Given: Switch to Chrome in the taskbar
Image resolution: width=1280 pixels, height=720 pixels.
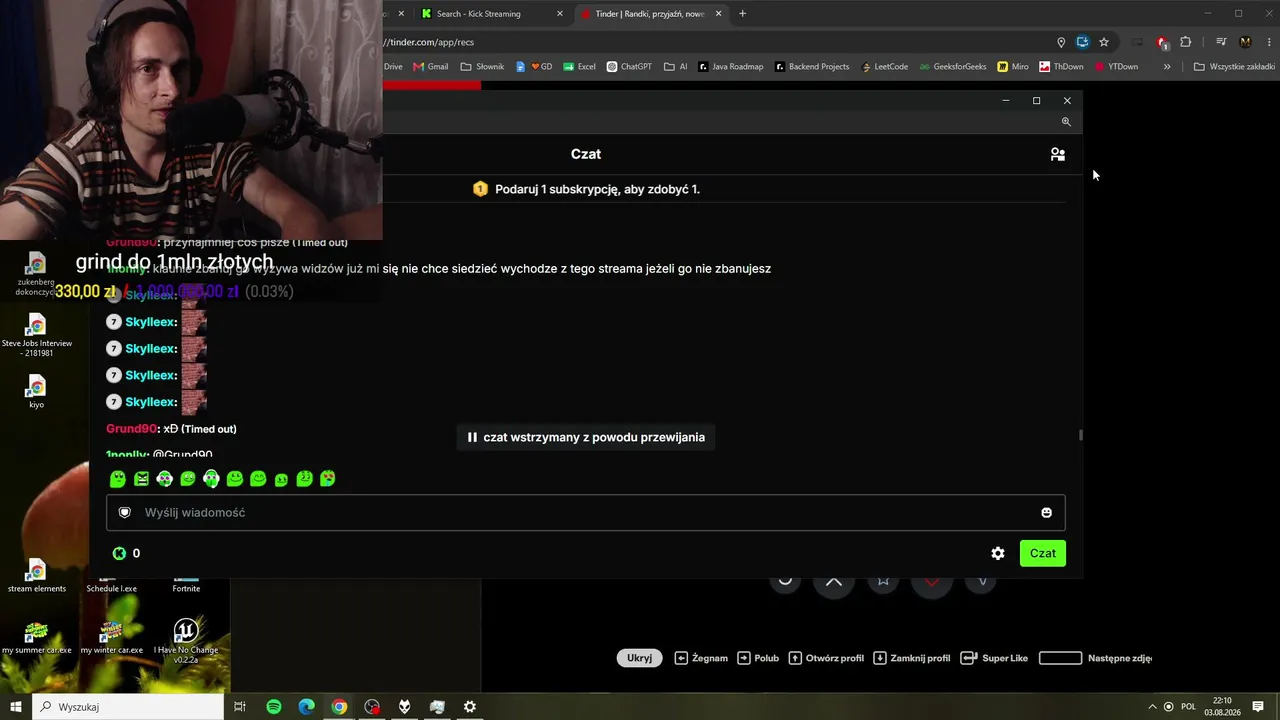Looking at the screenshot, I should pos(339,707).
